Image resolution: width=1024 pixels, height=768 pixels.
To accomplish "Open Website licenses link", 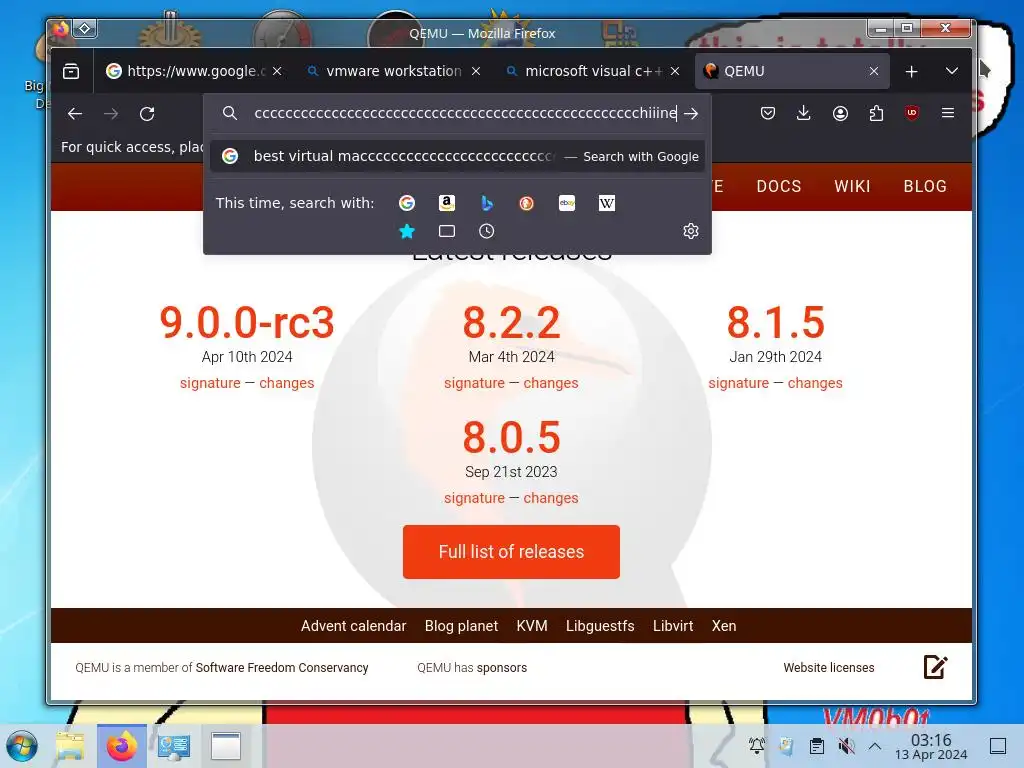I will (829, 667).
